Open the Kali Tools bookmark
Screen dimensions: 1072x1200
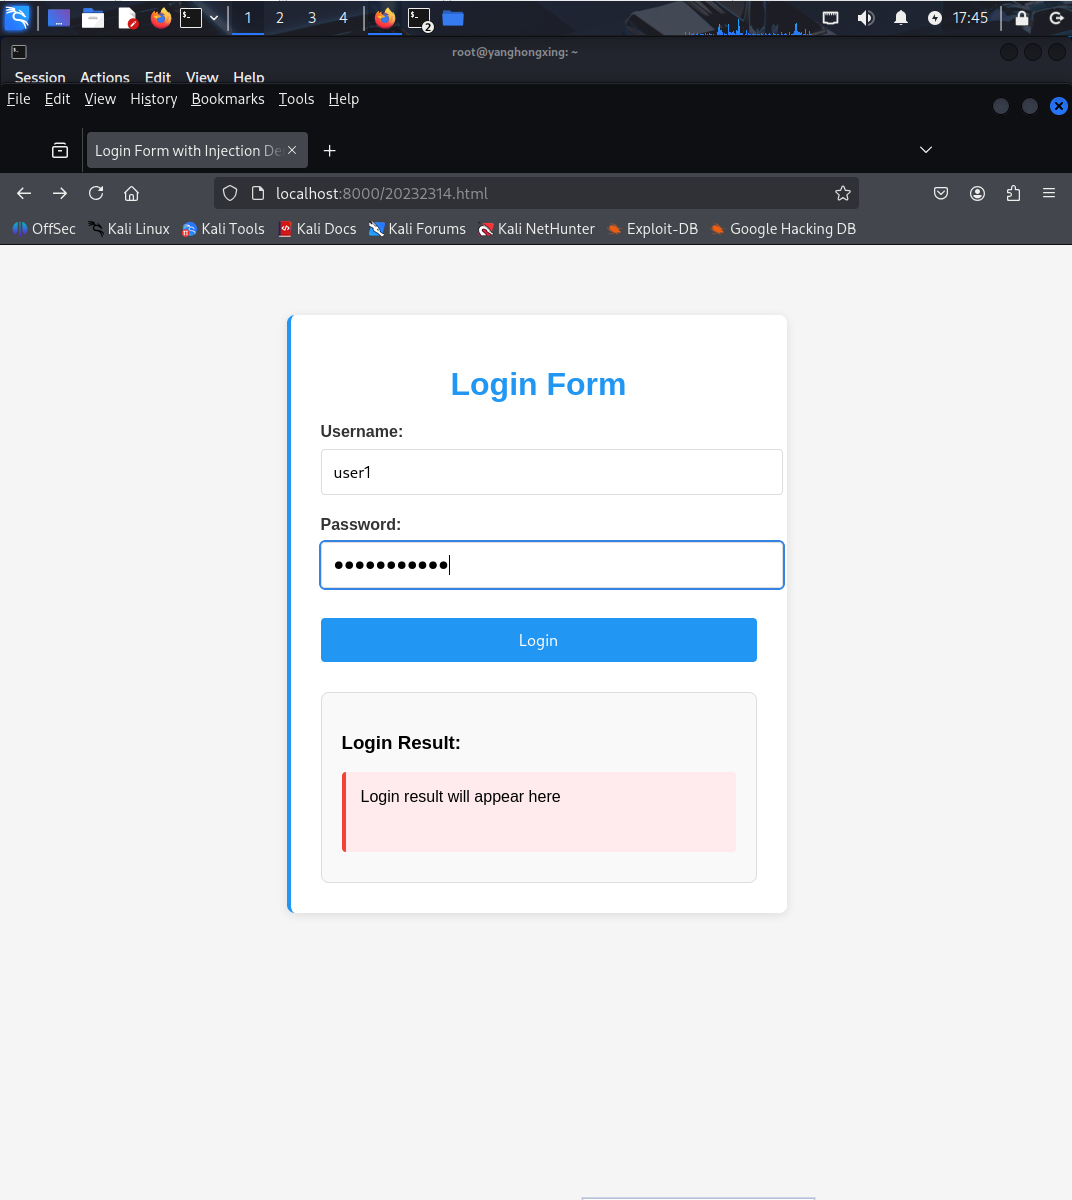[223, 229]
